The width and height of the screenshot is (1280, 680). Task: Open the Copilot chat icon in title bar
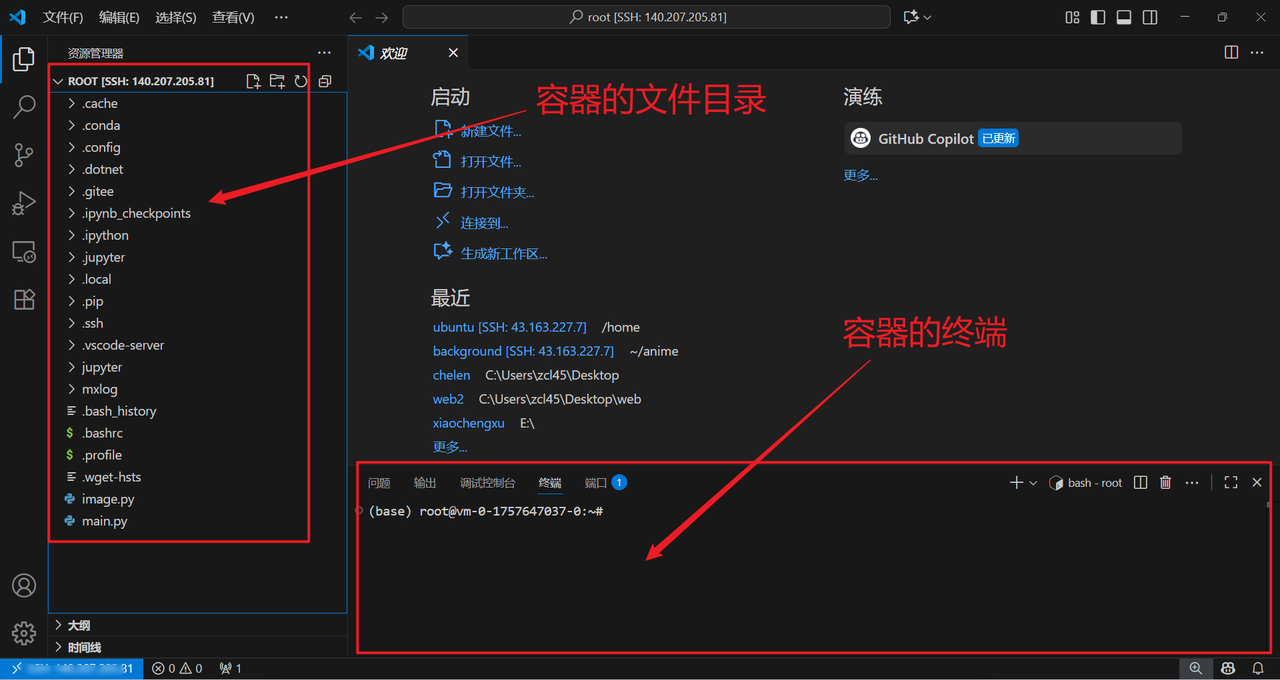(911, 17)
